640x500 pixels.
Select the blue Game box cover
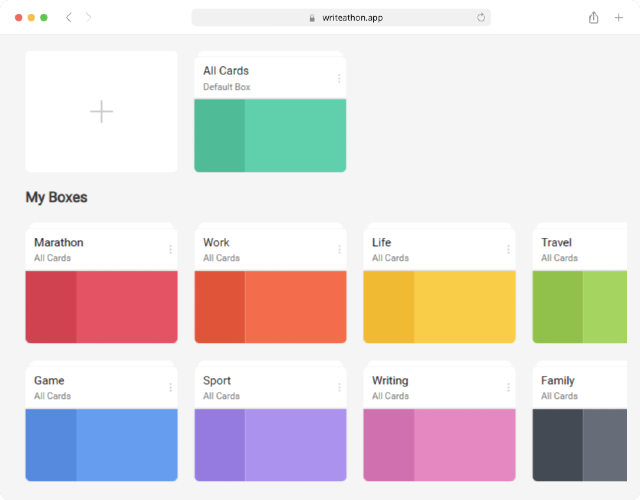click(101, 445)
